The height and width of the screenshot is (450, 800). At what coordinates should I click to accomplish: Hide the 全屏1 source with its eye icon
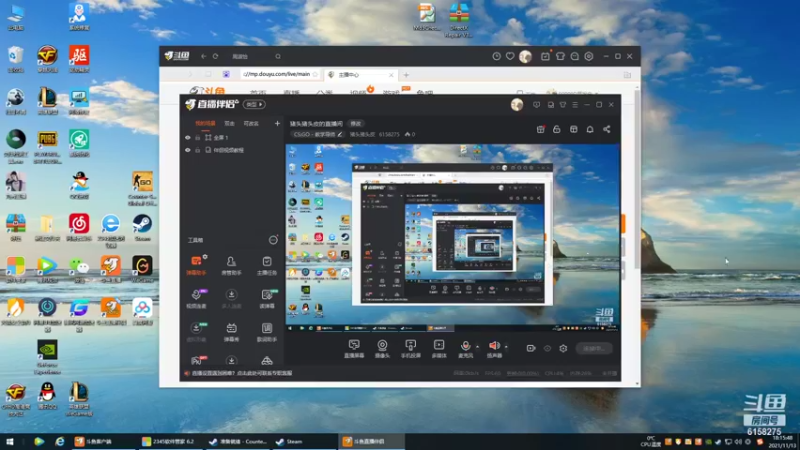(188, 138)
